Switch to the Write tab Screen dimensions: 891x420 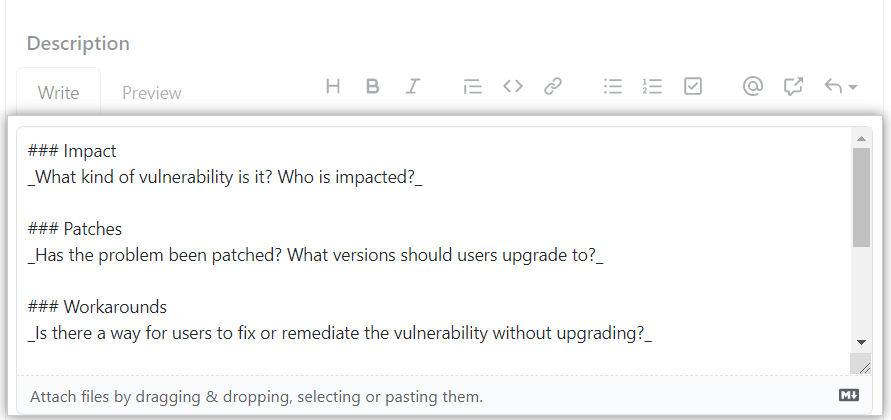pos(58,93)
